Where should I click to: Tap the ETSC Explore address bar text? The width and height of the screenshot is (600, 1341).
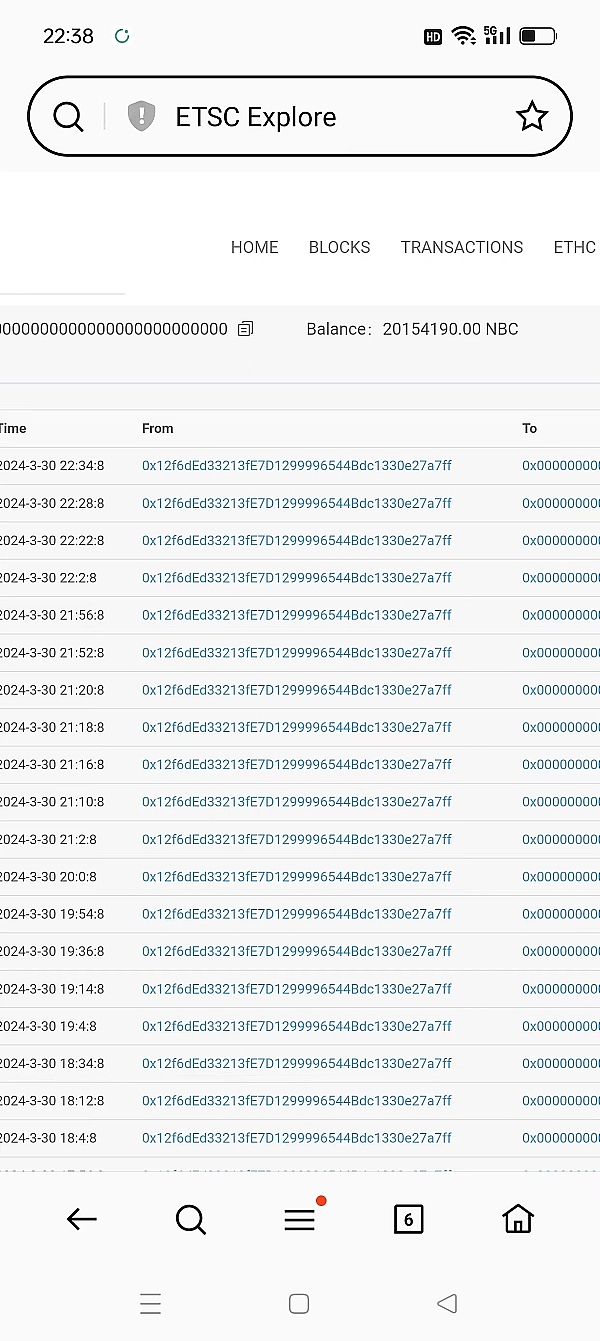click(255, 117)
